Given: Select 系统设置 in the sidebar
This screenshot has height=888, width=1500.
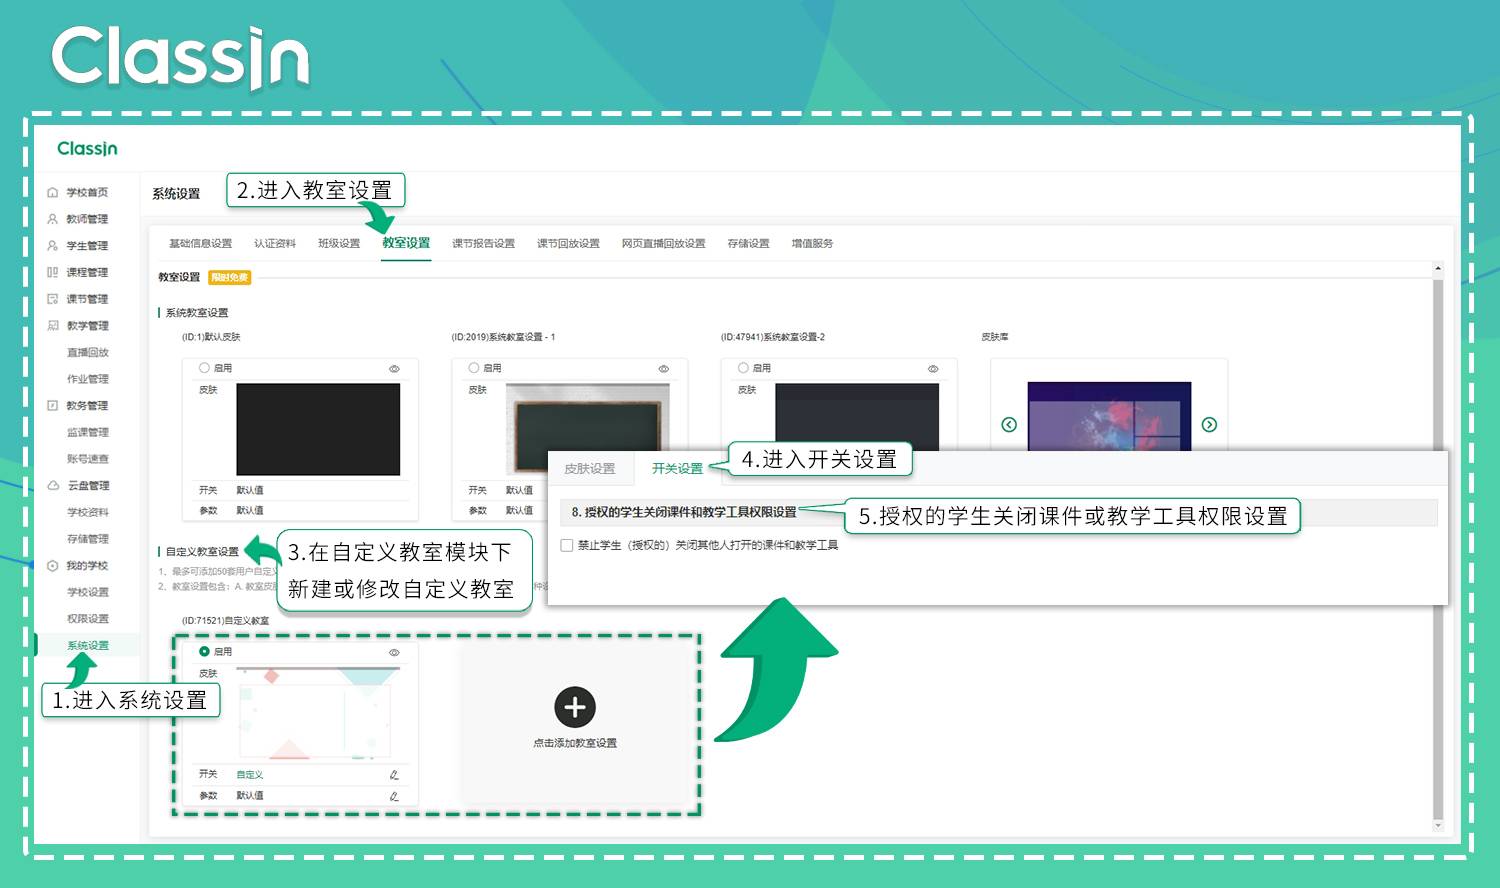Looking at the screenshot, I should click(88, 646).
